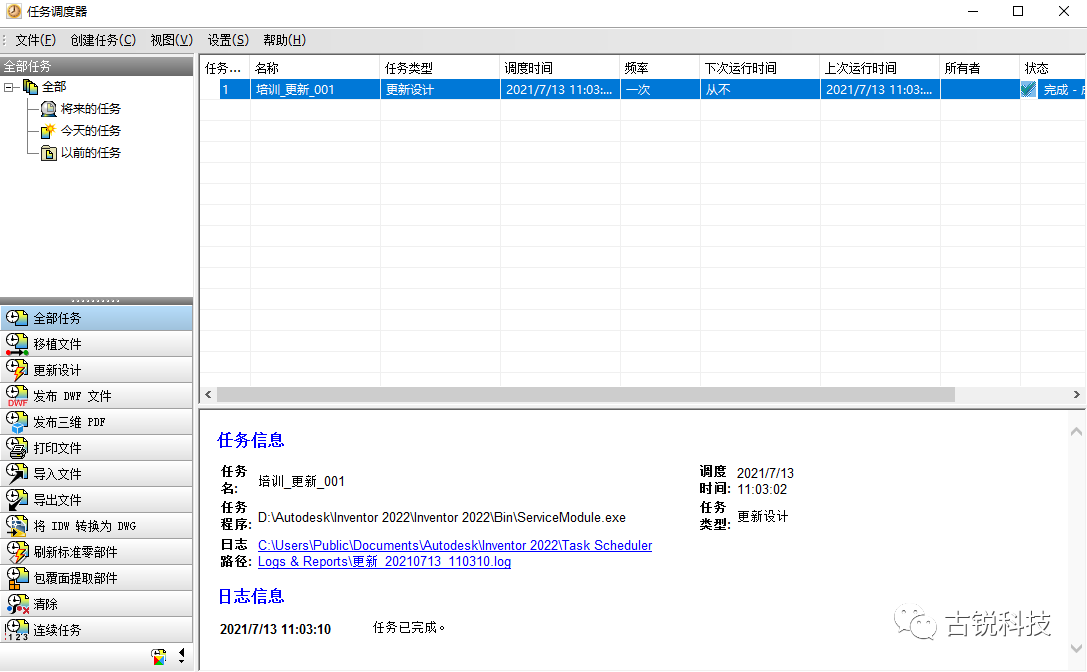The height and width of the screenshot is (672, 1087).
Task: Open the 文件(F) menu
Action: pos(35,40)
